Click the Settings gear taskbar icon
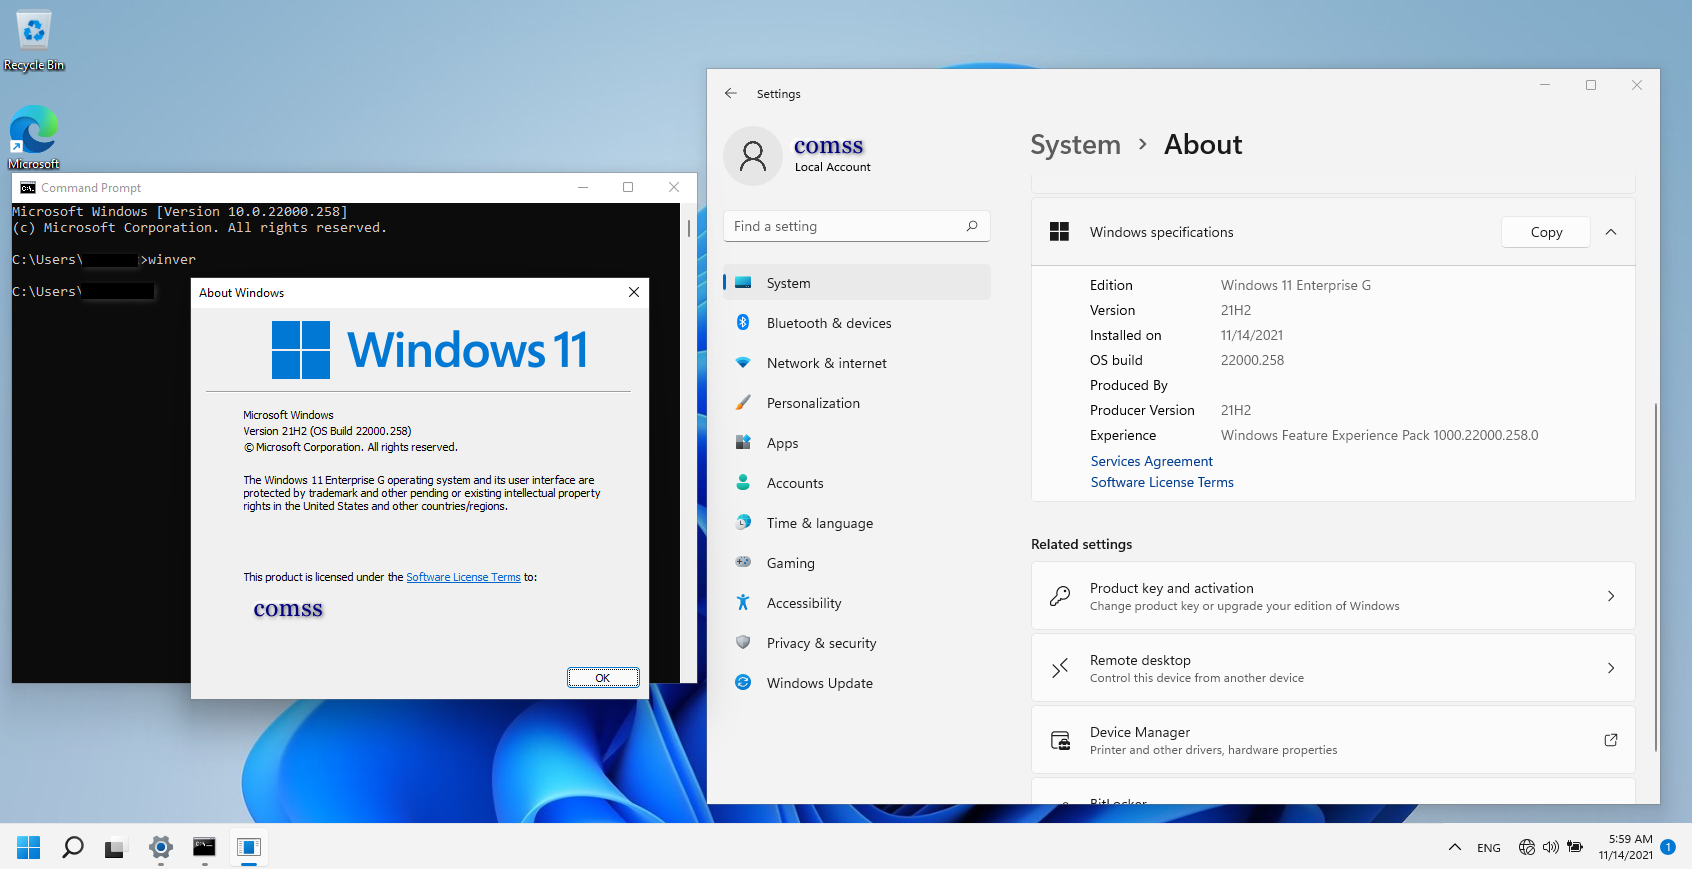Image resolution: width=1692 pixels, height=869 pixels. [x=161, y=847]
